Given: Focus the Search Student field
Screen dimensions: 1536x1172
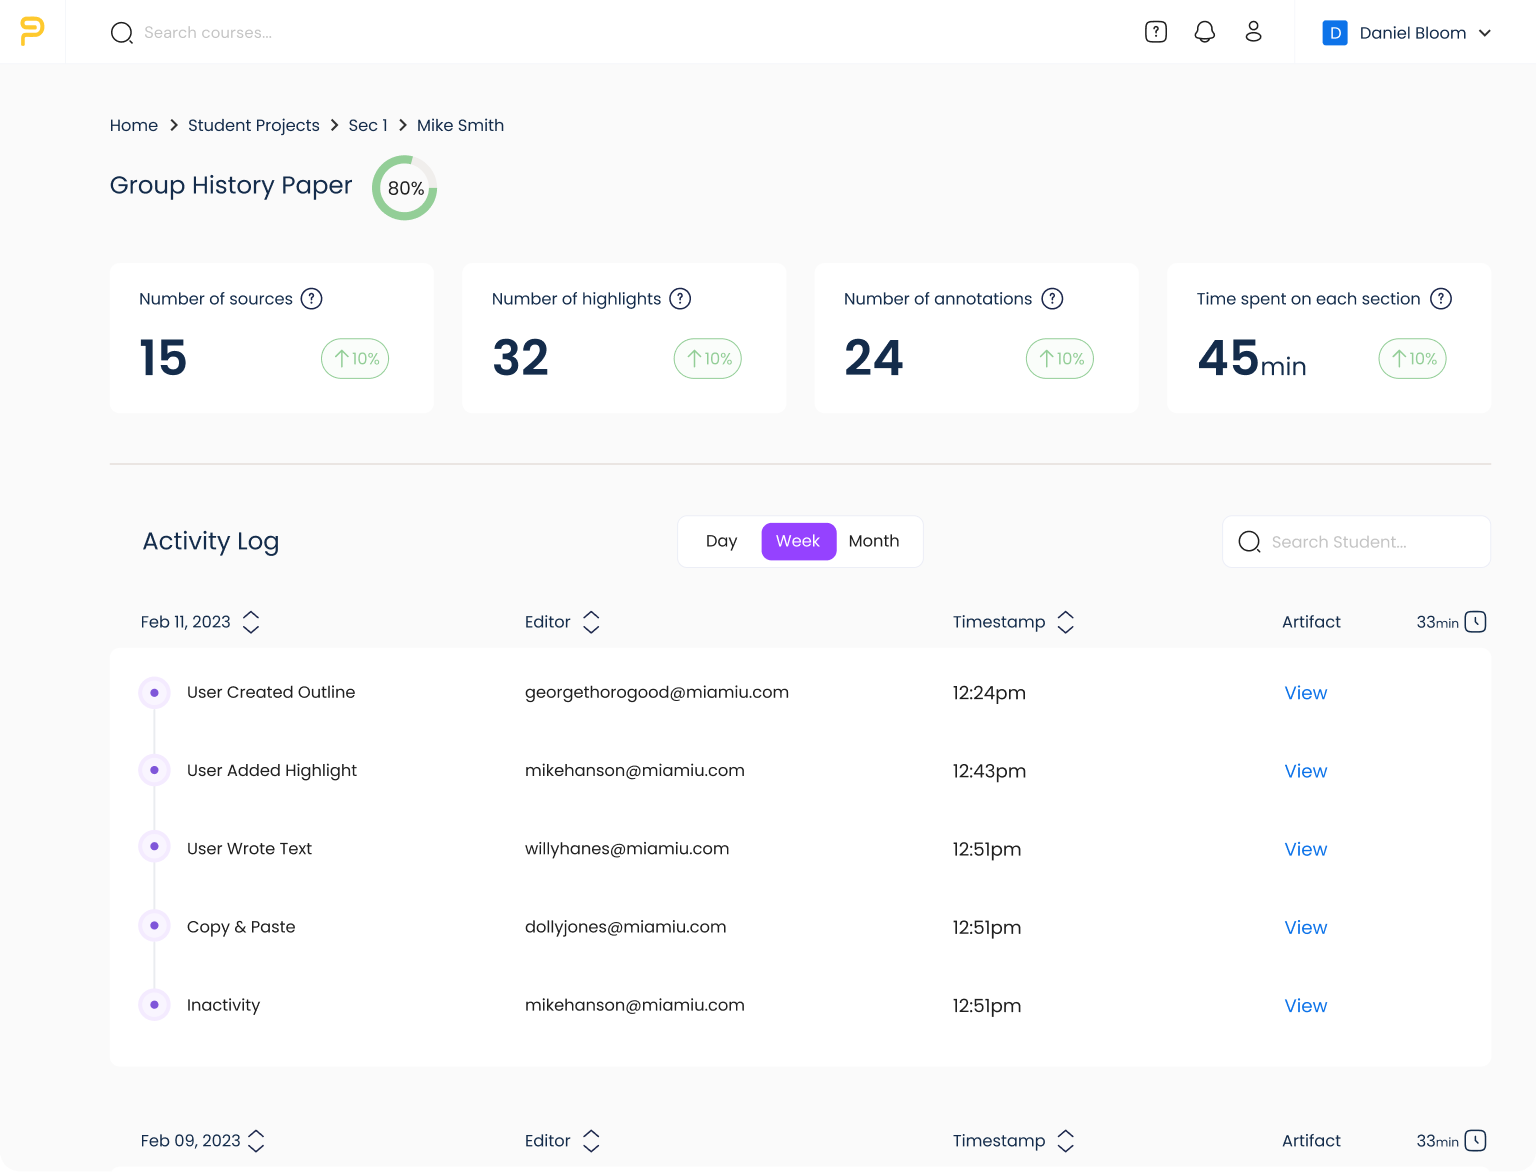Looking at the screenshot, I should point(1356,542).
